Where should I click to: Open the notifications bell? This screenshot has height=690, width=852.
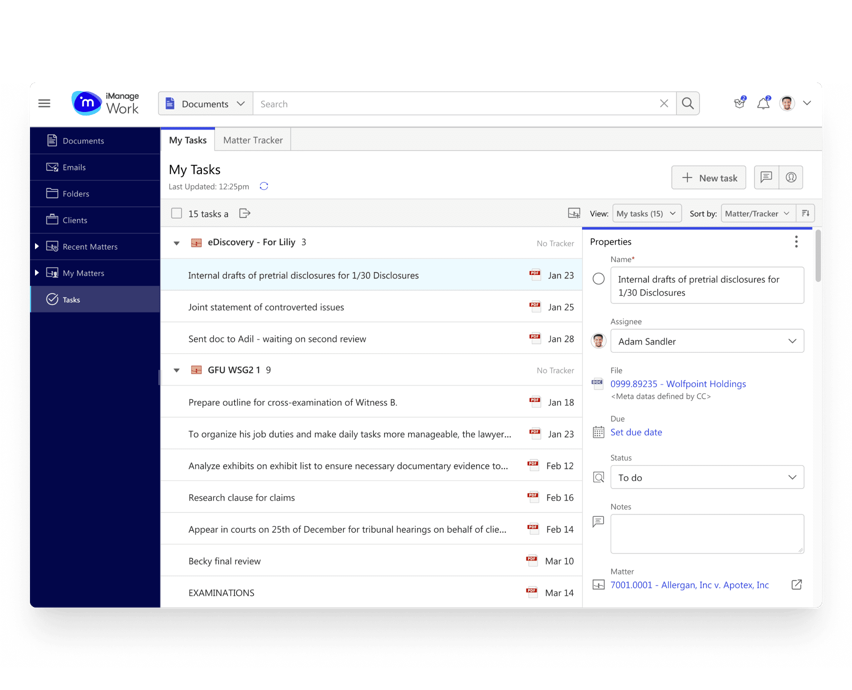(763, 103)
